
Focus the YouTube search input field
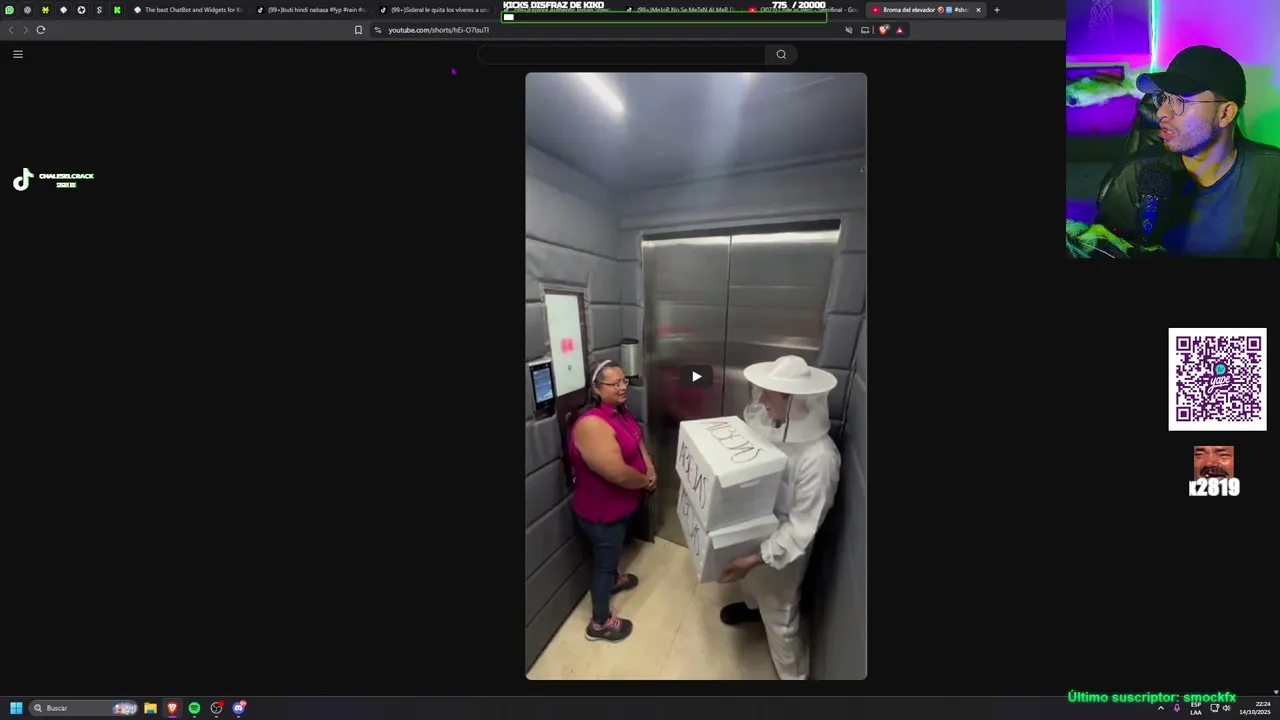[622, 54]
